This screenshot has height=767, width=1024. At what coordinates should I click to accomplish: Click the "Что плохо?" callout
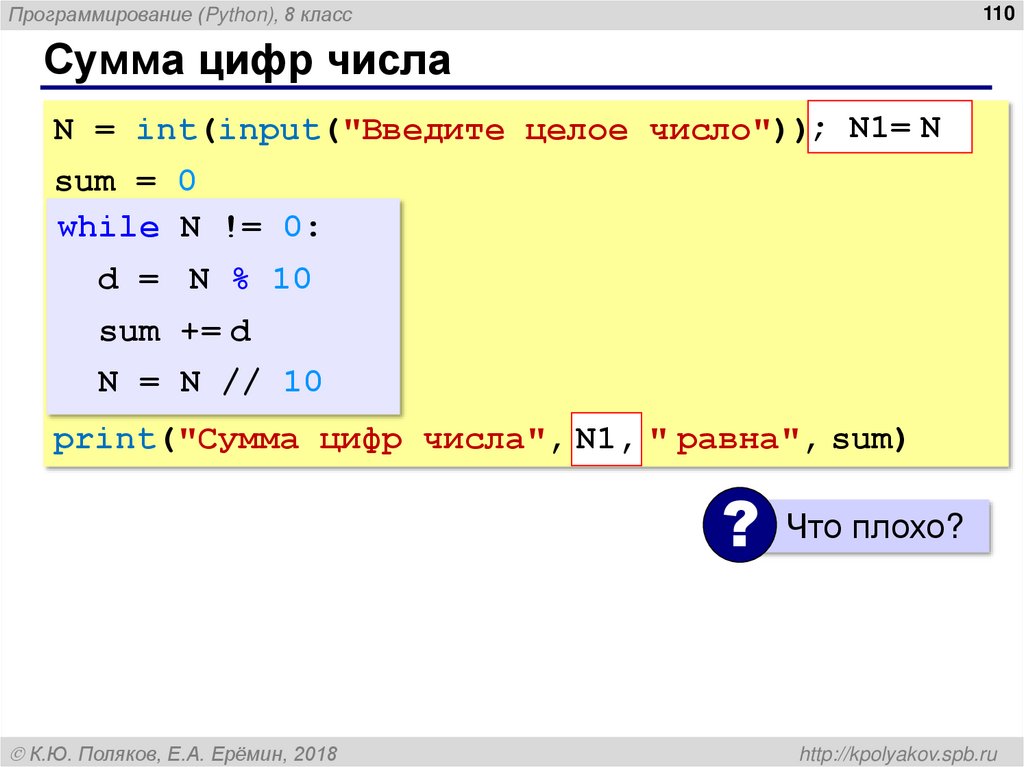[876, 526]
